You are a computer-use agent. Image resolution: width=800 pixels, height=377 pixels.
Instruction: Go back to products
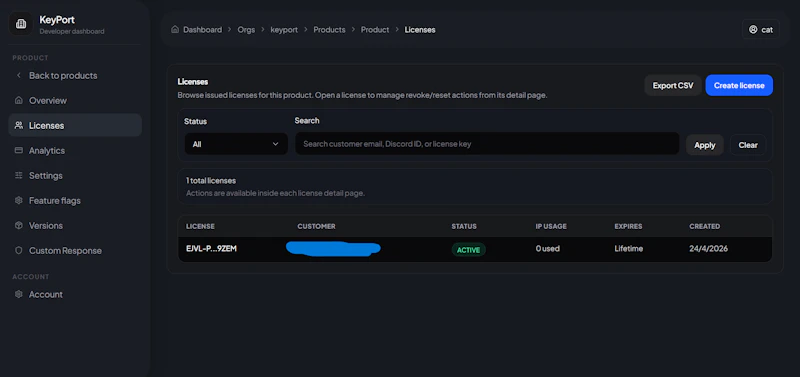75,76
